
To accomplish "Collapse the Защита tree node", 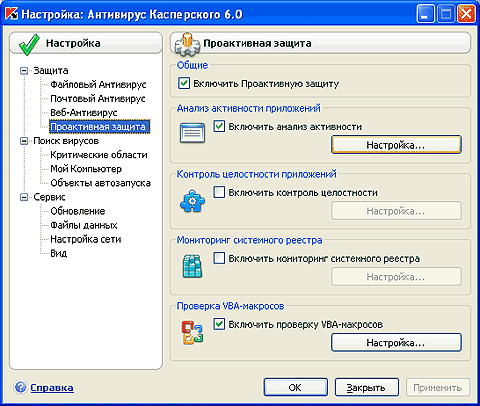I will [x=24, y=71].
